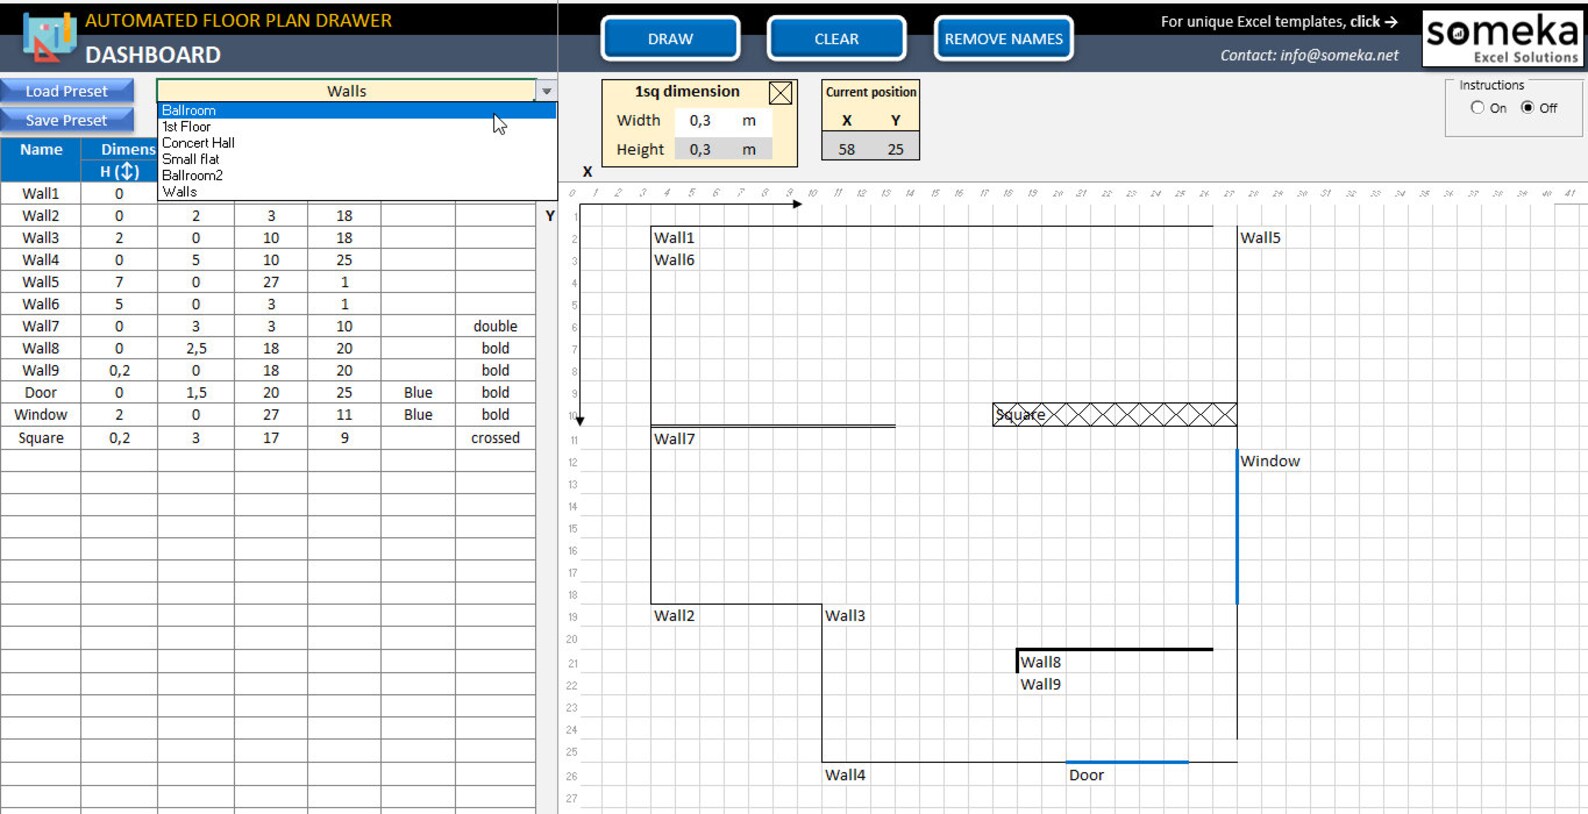Select the Wall2 name cell in table
1588x814 pixels.
[41, 215]
